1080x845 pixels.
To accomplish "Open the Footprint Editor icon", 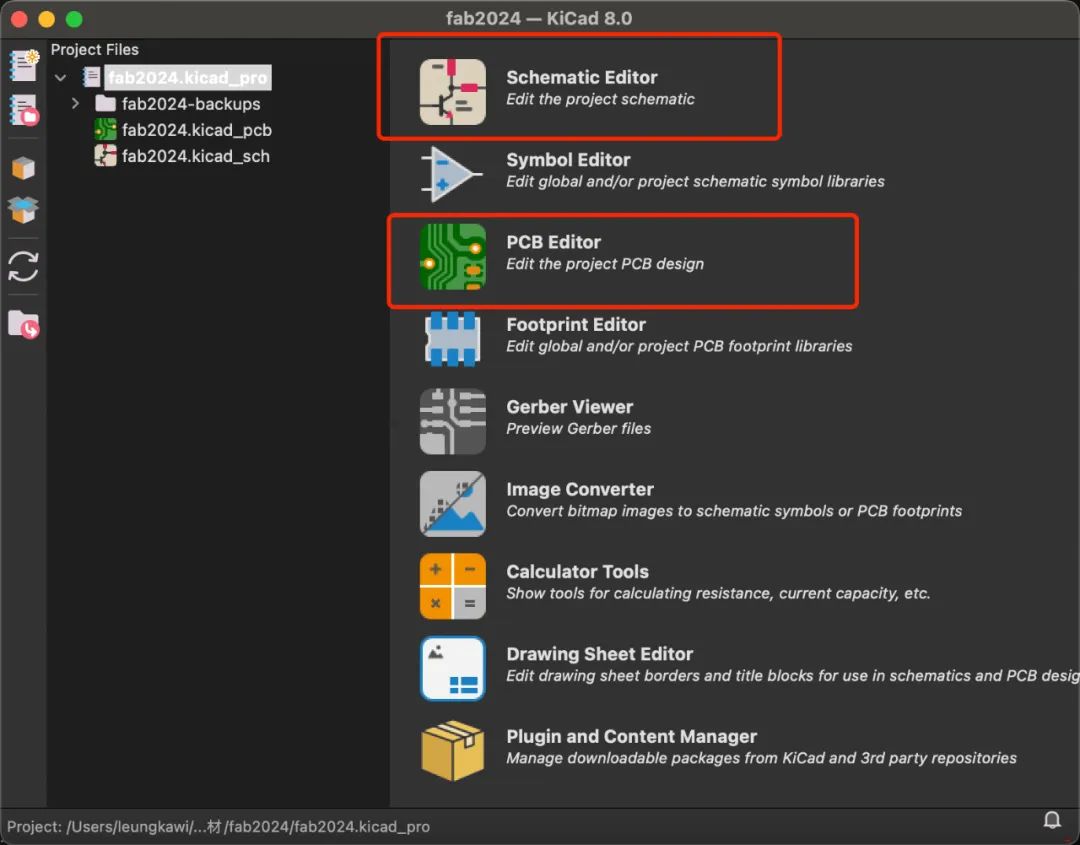I will coord(453,339).
